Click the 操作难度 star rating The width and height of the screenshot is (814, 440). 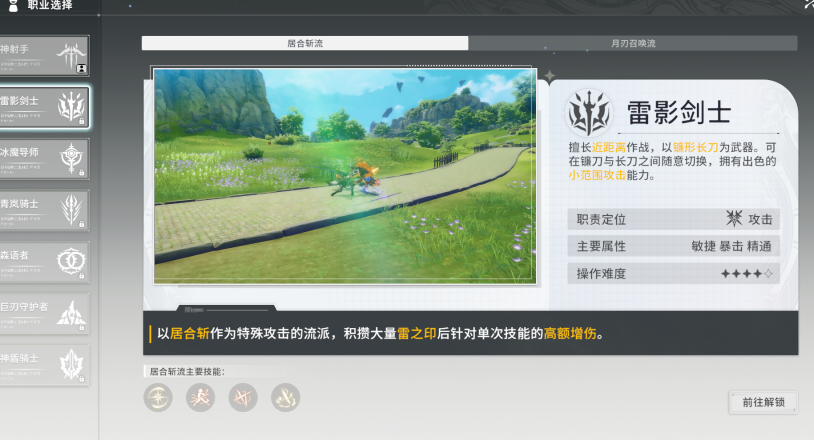point(747,273)
